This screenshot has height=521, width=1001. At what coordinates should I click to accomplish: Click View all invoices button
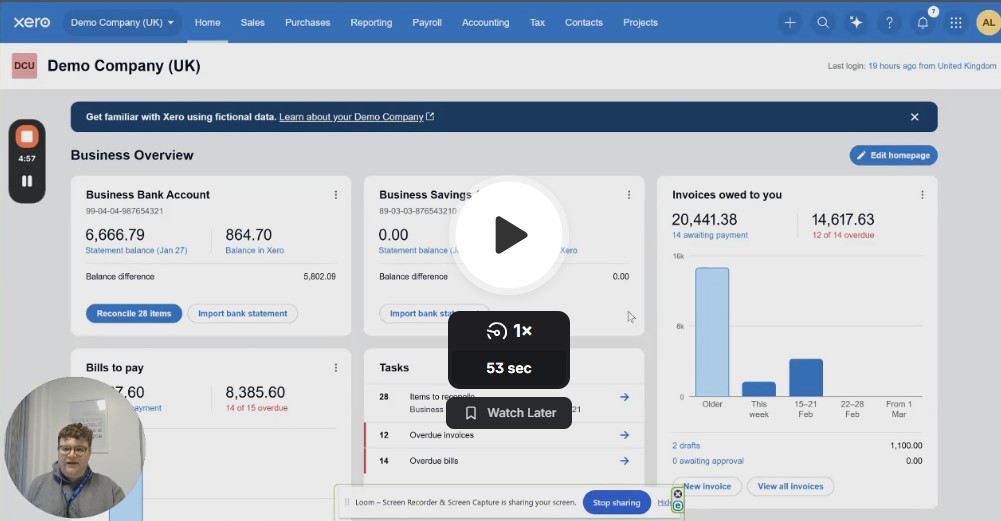point(790,487)
